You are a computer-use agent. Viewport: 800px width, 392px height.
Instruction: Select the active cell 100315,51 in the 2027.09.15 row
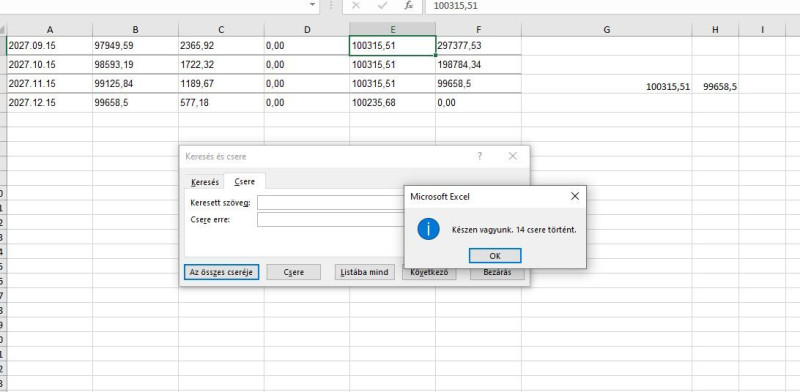point(392,45)
